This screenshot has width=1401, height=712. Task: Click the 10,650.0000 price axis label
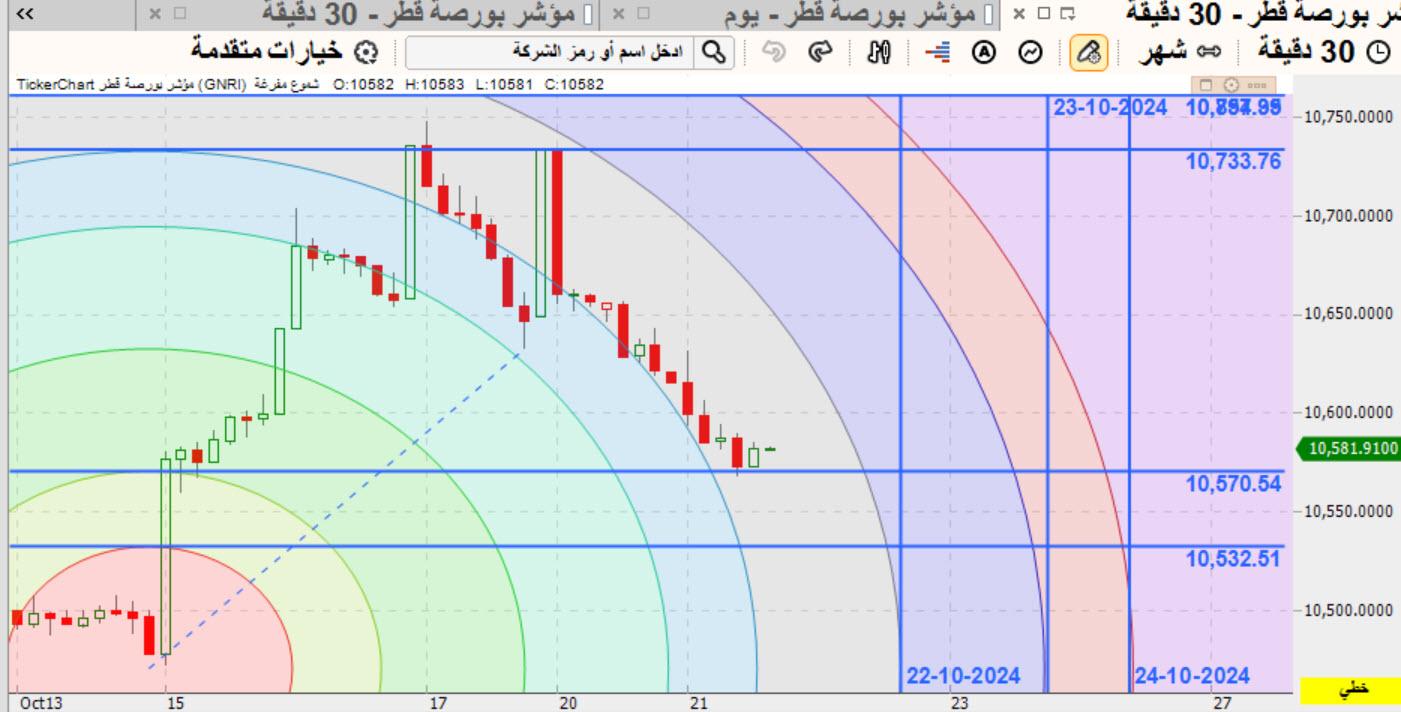pos(1350,314)
